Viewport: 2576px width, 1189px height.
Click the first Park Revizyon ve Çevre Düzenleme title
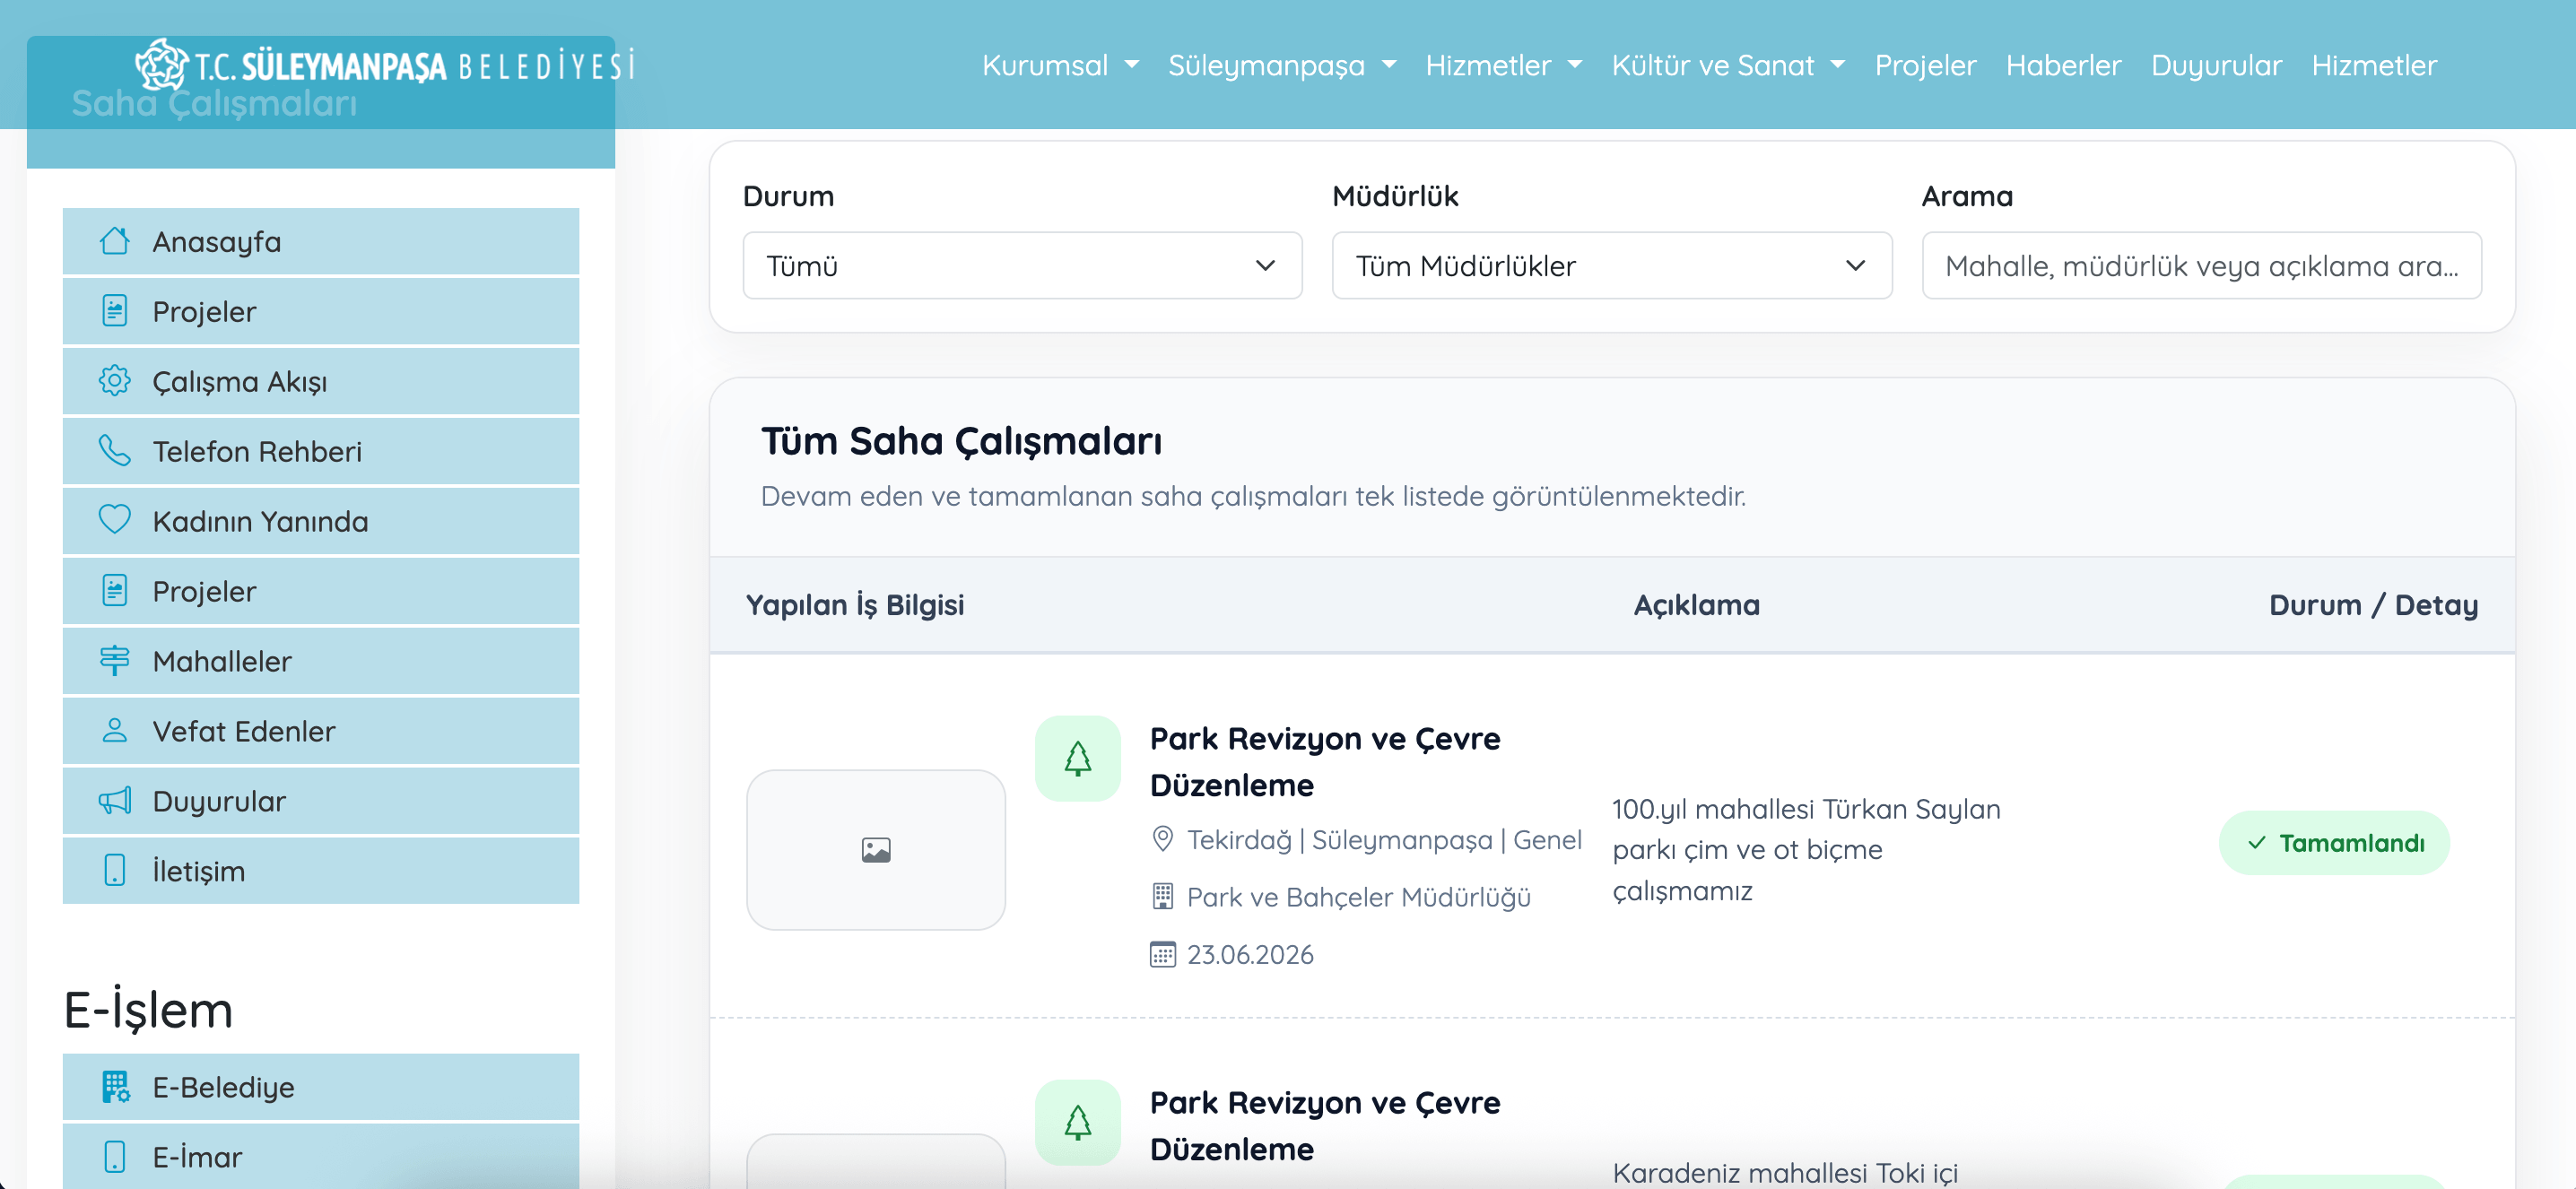pos(1325,762)
